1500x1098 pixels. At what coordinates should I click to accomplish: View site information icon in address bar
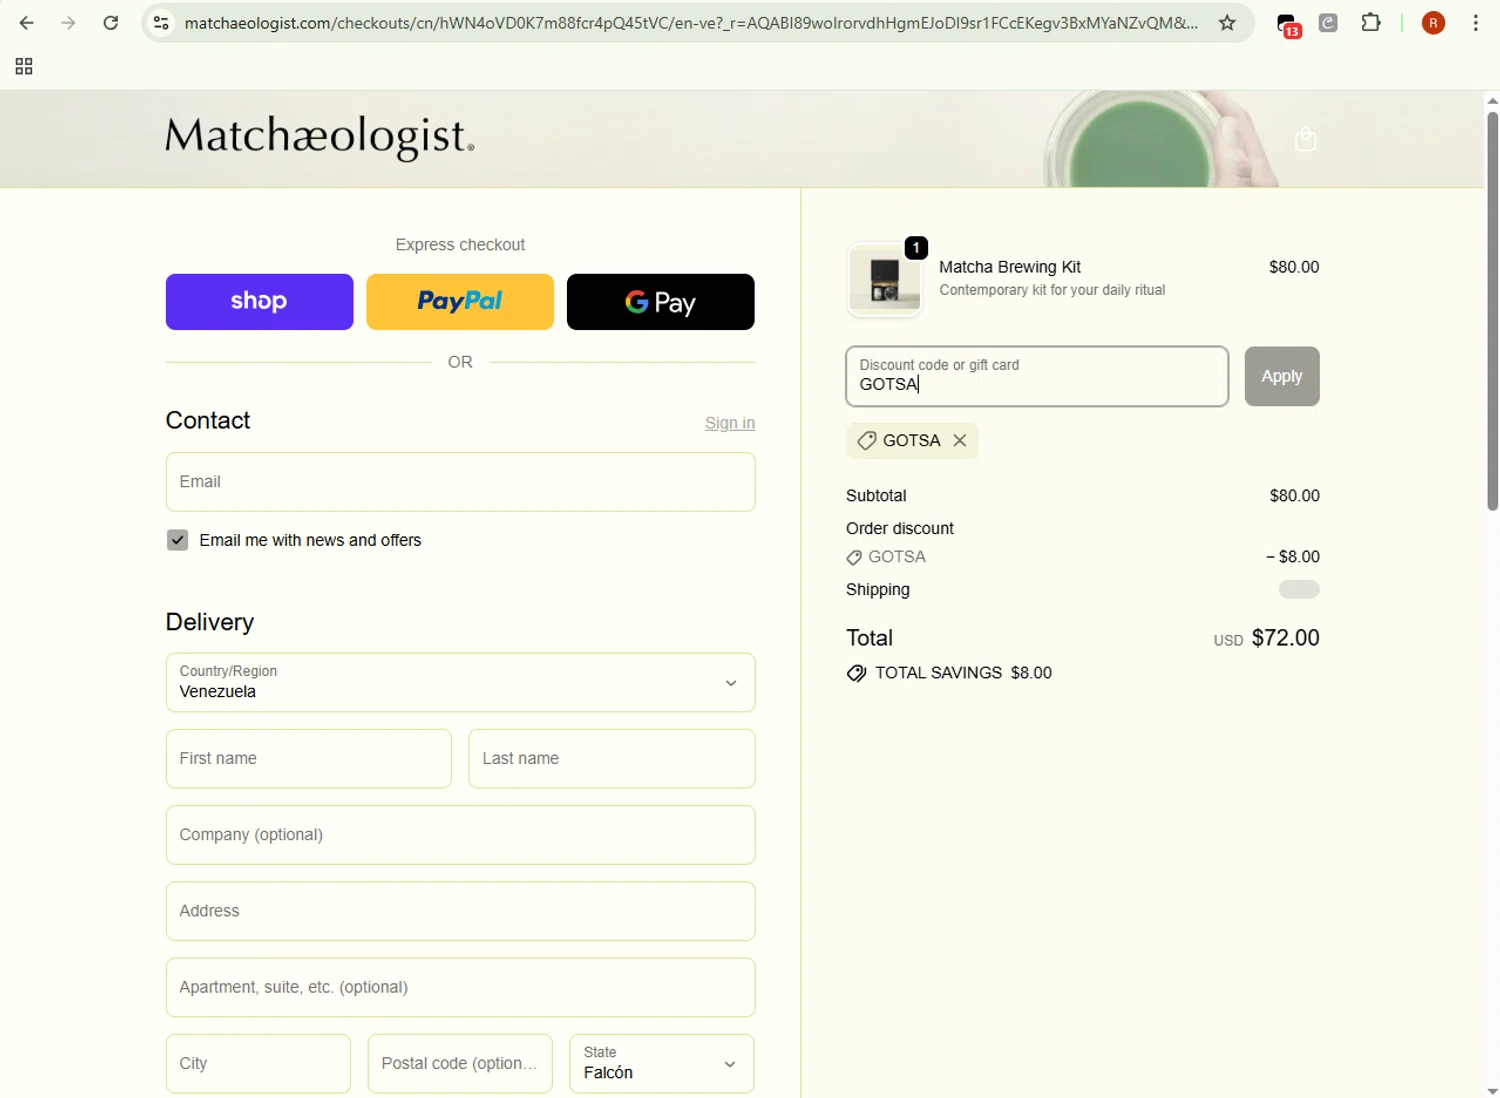coord(161,23)
